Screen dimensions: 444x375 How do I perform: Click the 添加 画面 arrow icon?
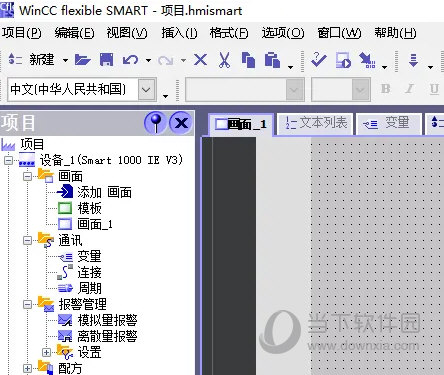point(65,192)
